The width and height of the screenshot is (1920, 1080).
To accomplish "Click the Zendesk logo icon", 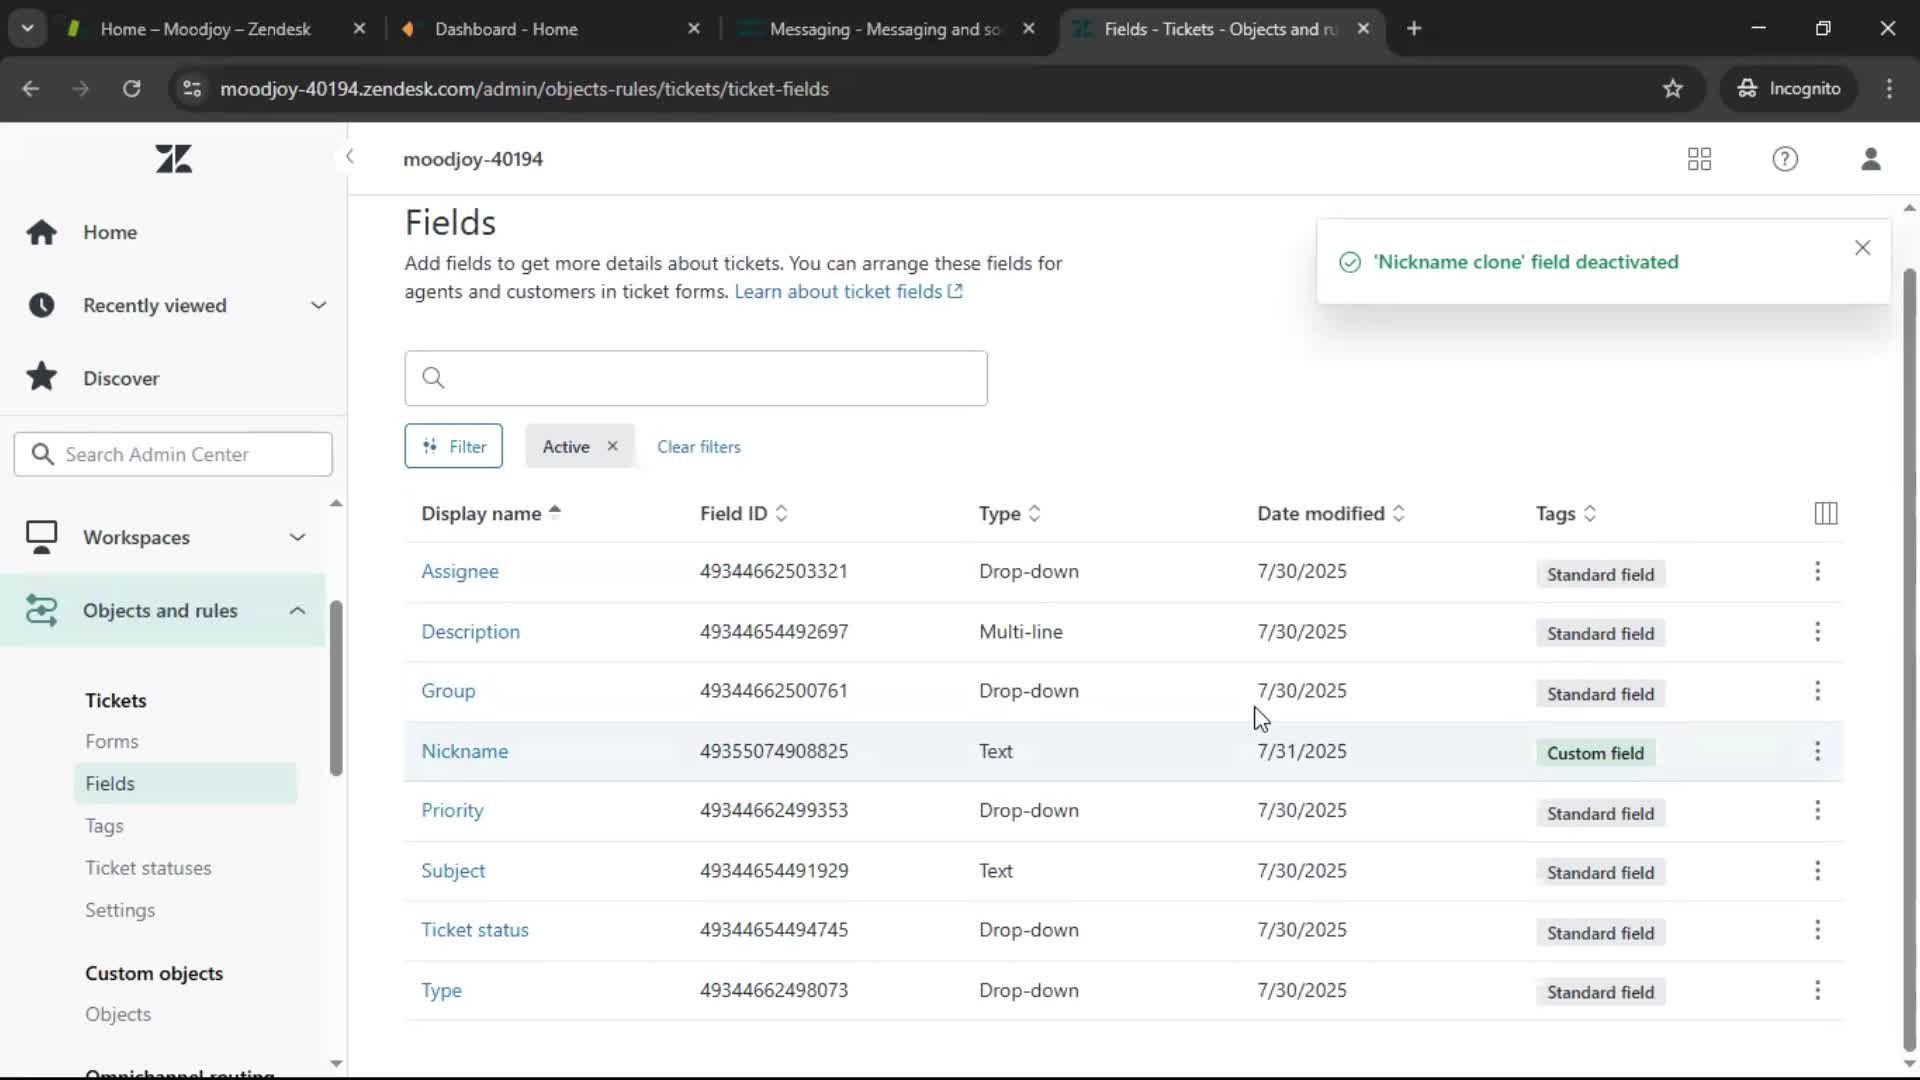I will 173,158.
